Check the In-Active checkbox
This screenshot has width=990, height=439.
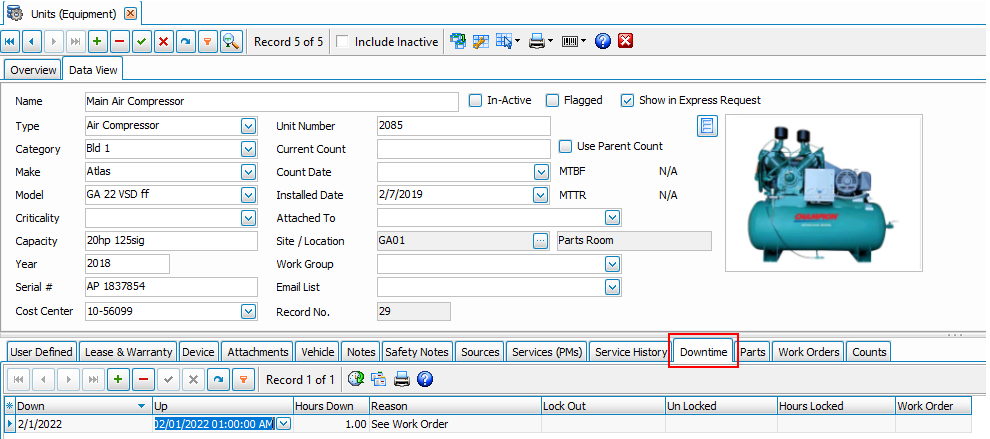tap(475, 100)
